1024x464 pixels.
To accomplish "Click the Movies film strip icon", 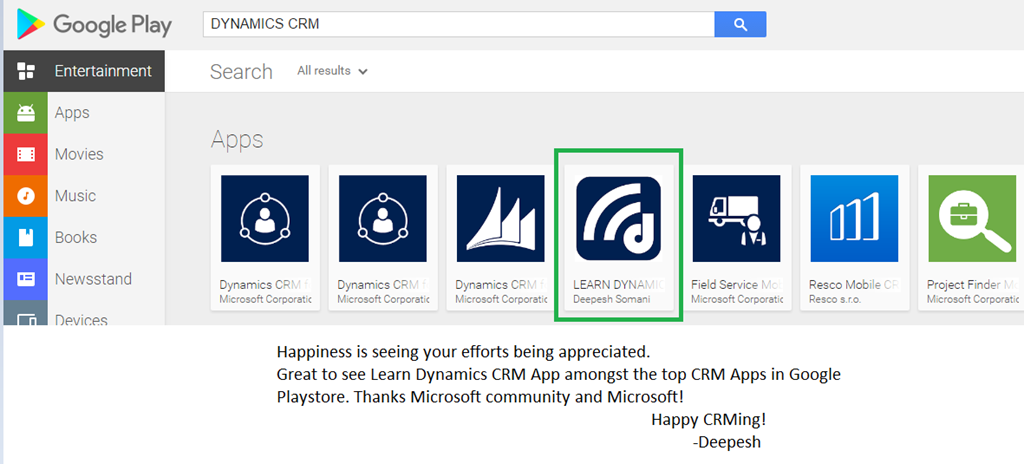I will tap(26, 154).
